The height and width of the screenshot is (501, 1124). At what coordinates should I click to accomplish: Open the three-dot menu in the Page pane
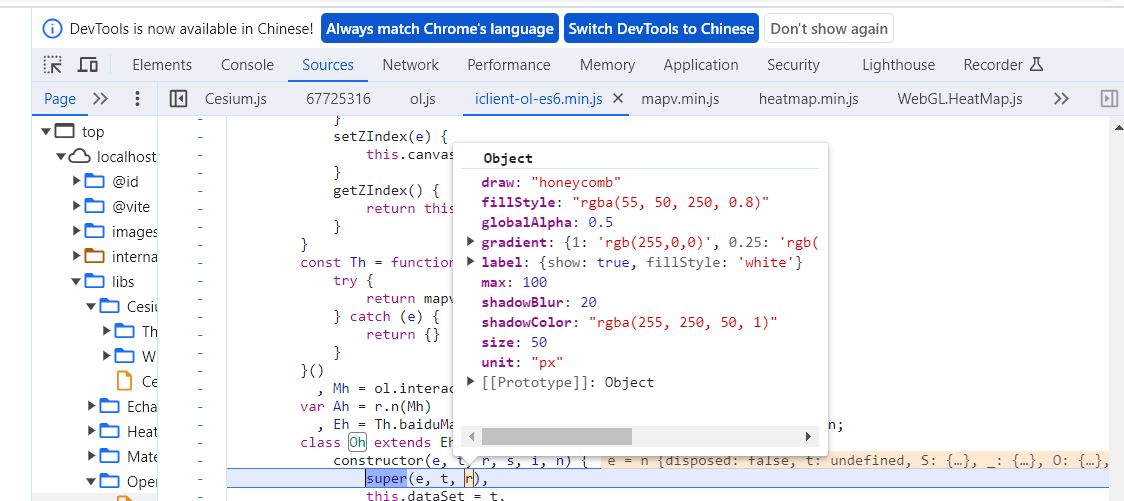click(138, 99)
